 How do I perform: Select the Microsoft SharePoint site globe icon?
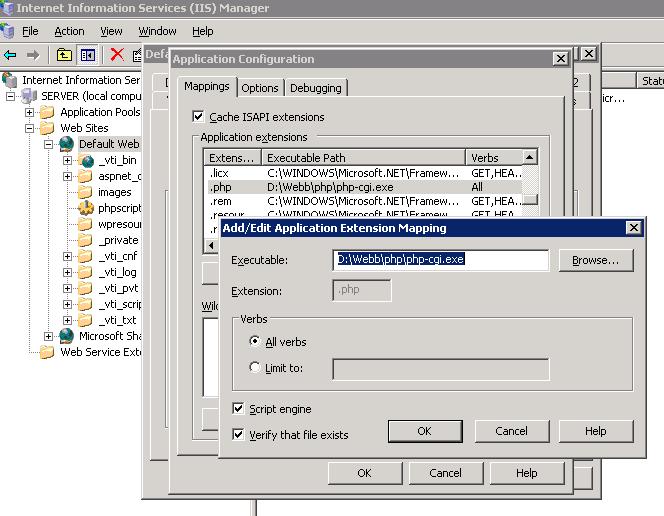coord(66,336)
